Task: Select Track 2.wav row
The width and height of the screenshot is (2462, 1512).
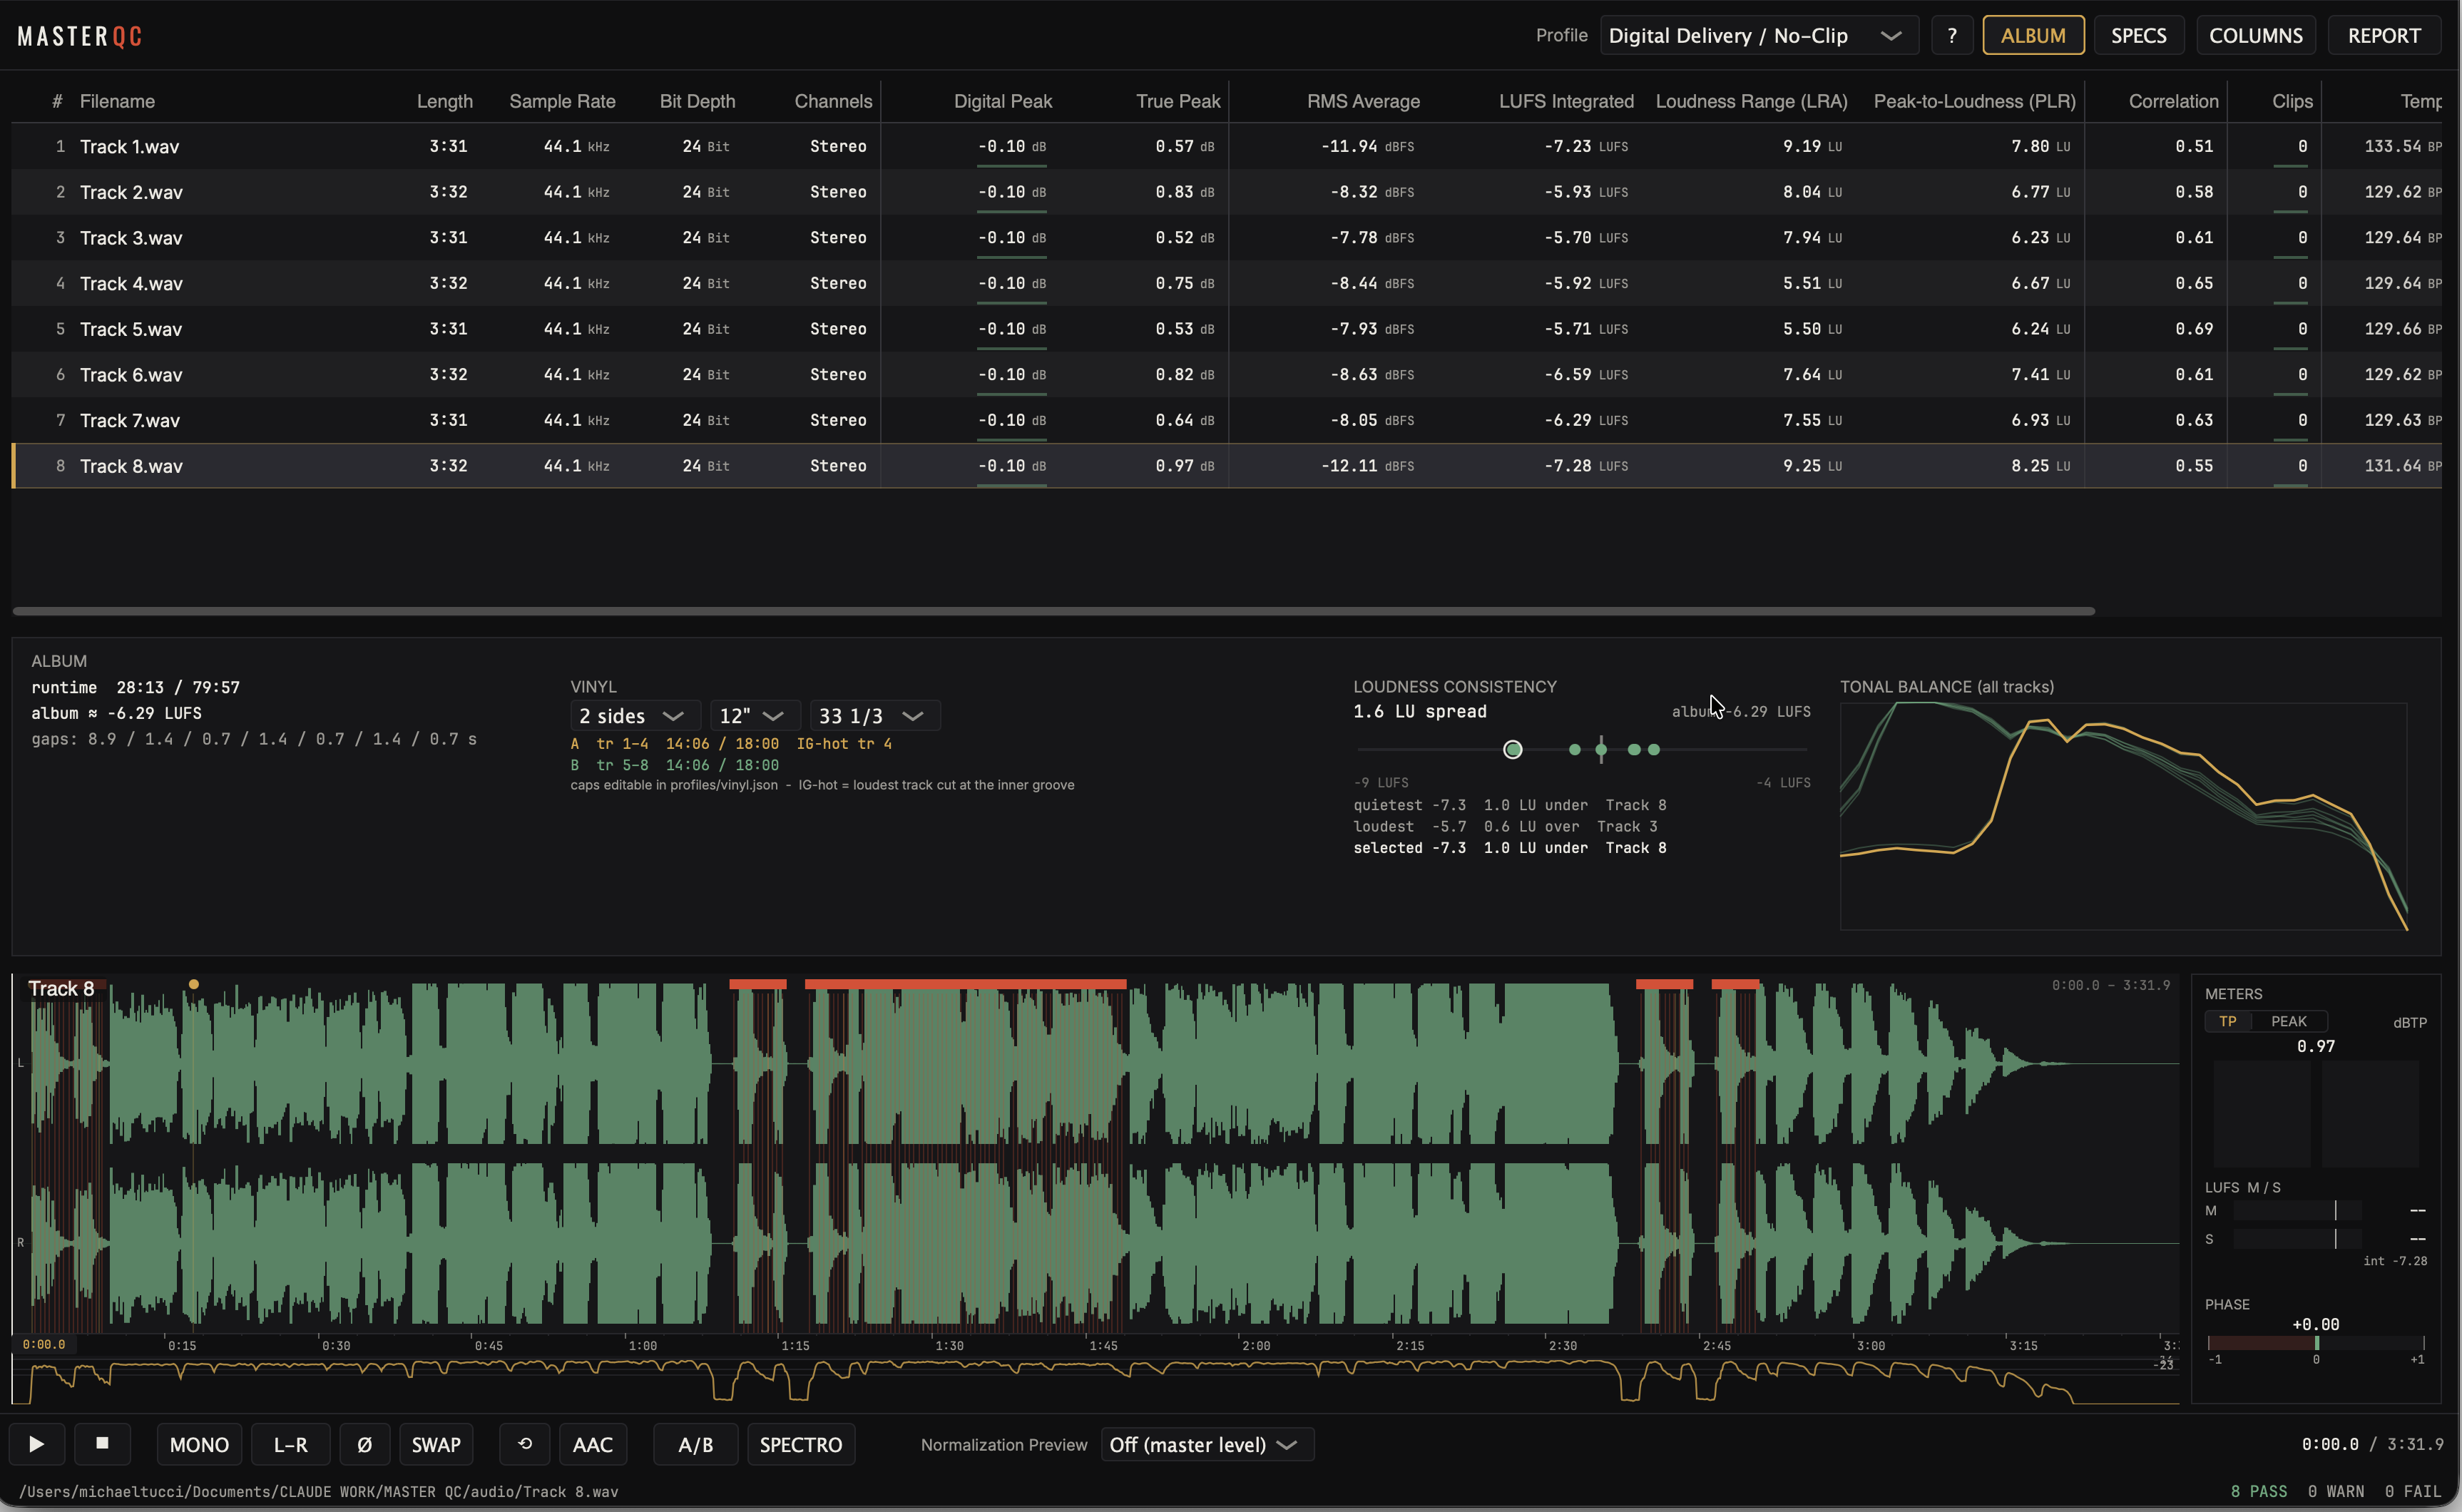Action: [1226, 192]
